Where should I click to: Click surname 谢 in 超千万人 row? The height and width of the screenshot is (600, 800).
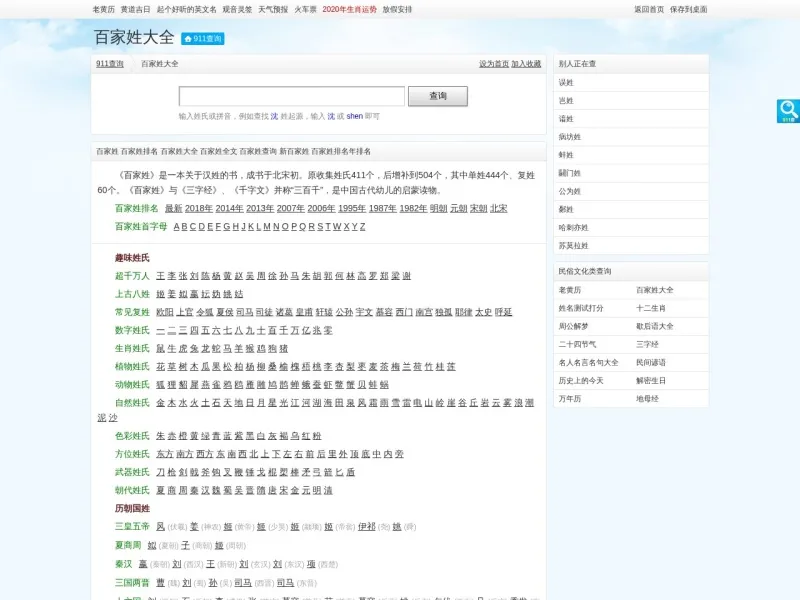407,276
